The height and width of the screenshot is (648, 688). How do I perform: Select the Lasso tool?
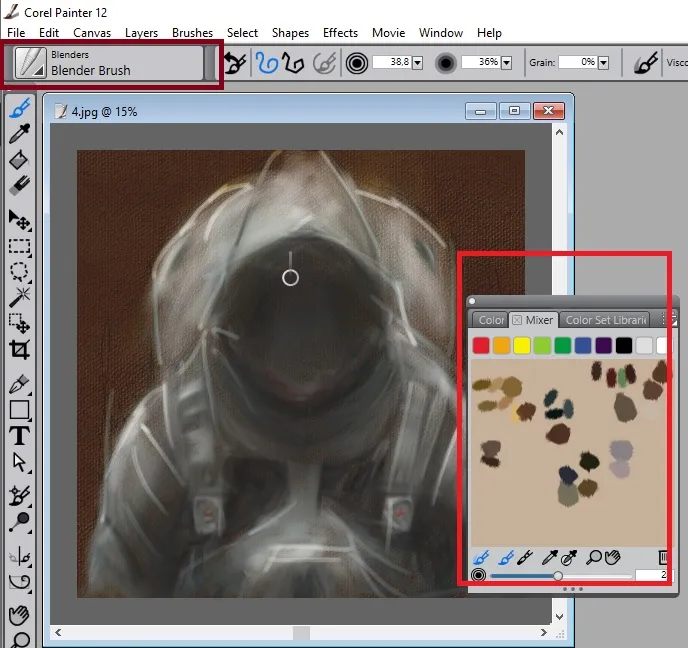click(x=19, y=272)
